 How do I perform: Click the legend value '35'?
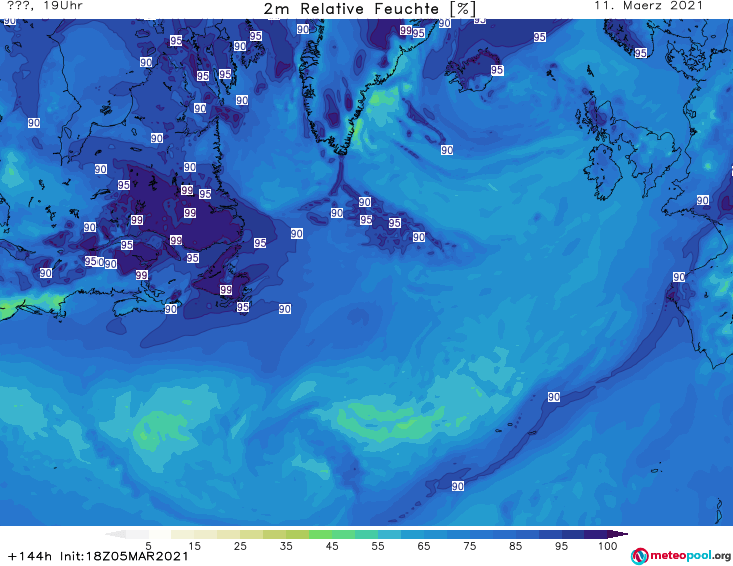pos(286,546)
